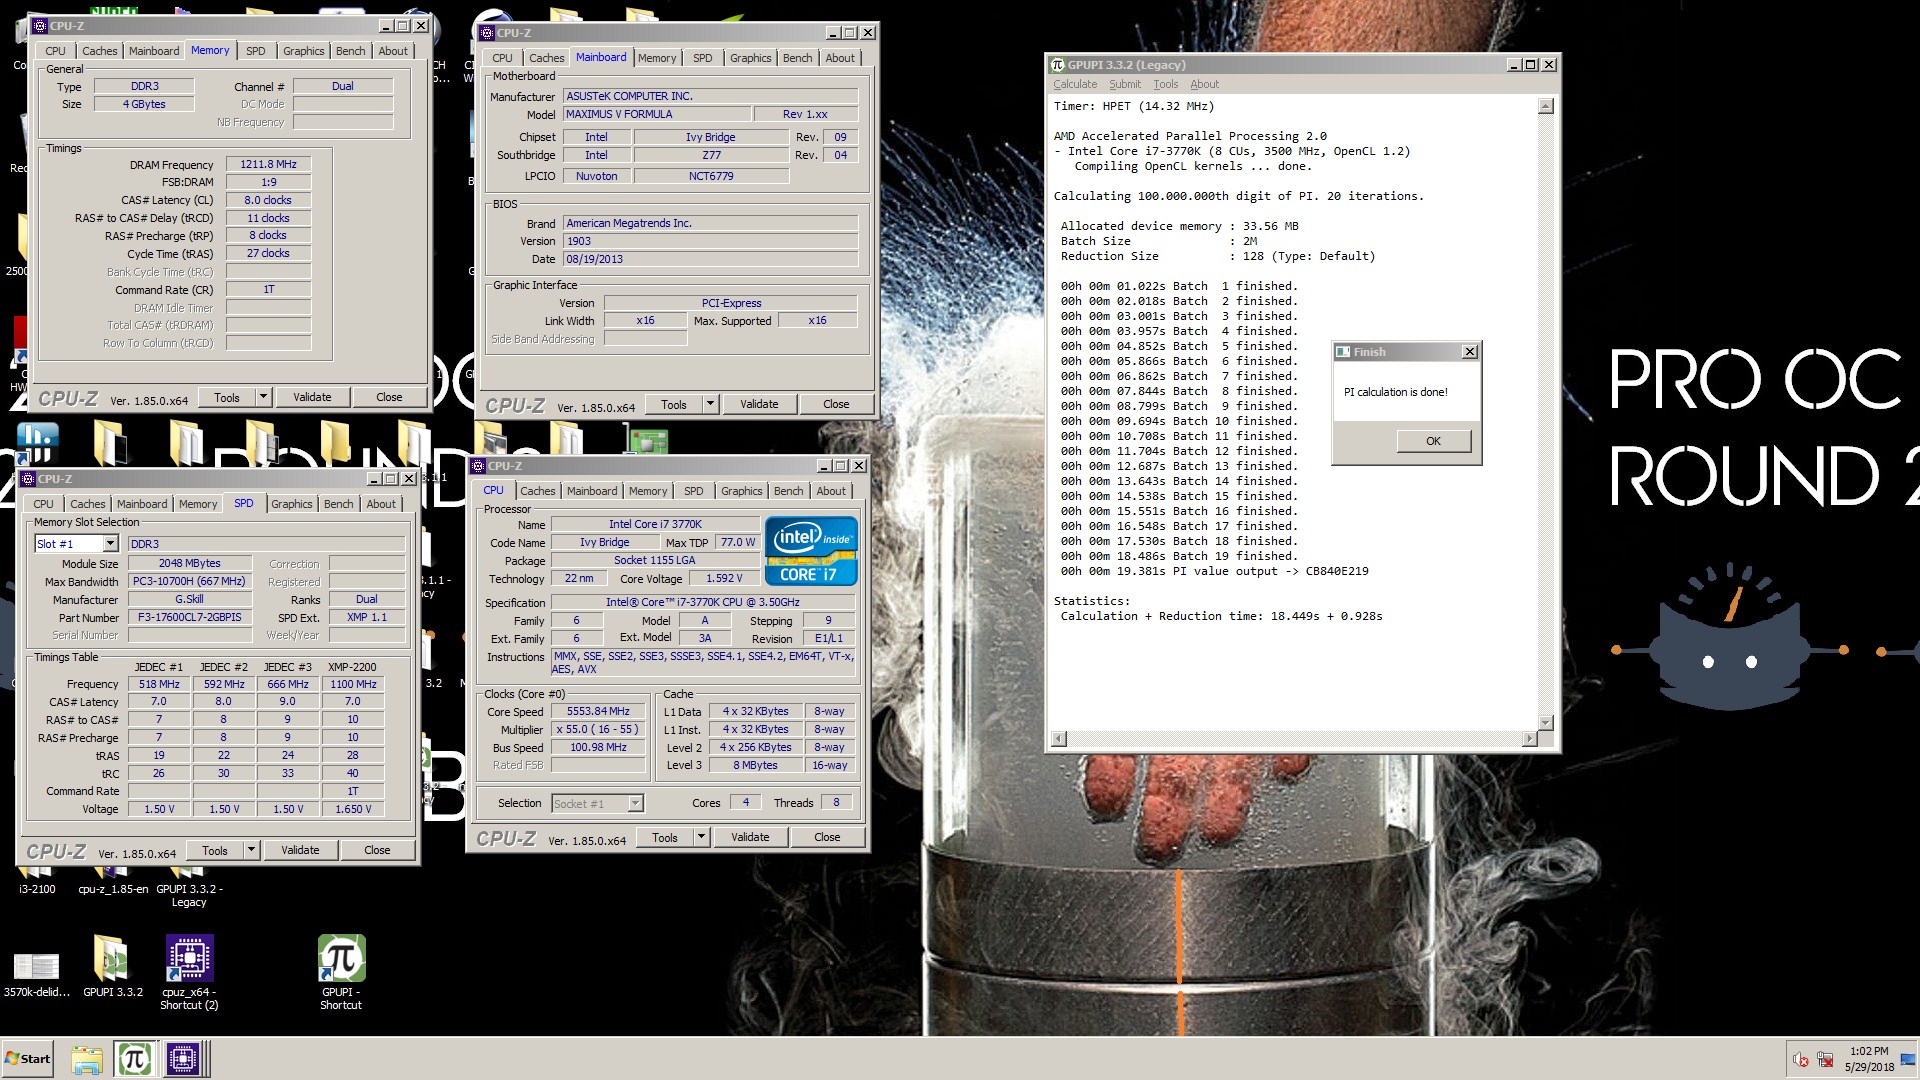Click Multiplier value x 55.0 (16 - 55)
This screenshot has height=1080, width=1920.
[x=598, y=730]
